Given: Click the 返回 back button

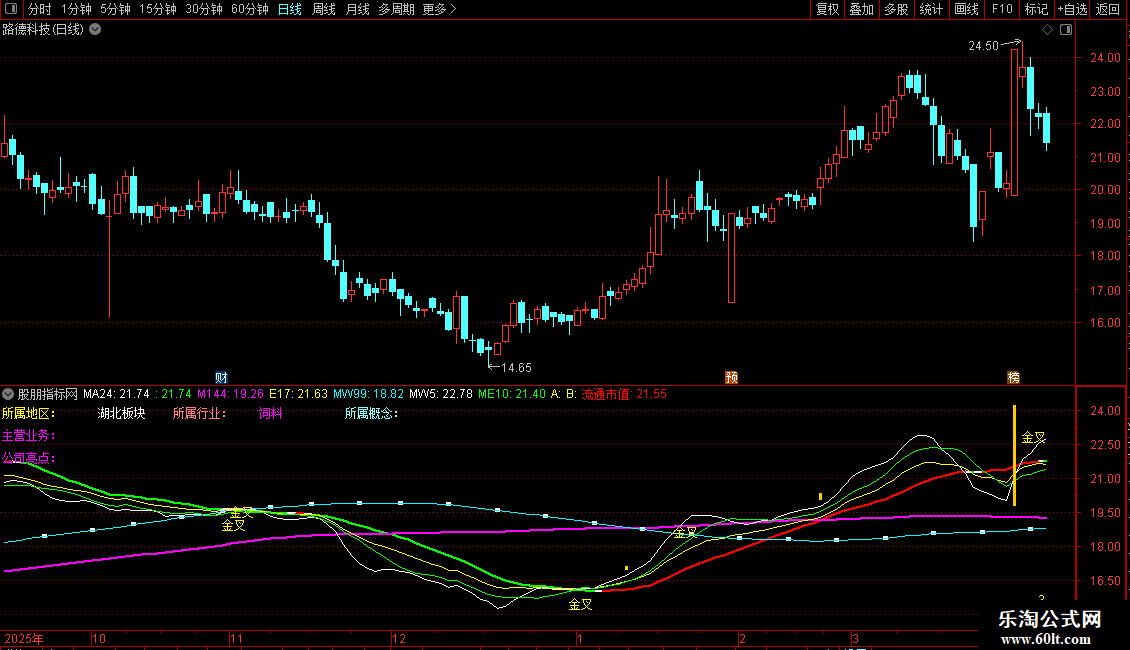Looking at the screenshot, I should pyautogui.click(x=1108, y=9).
